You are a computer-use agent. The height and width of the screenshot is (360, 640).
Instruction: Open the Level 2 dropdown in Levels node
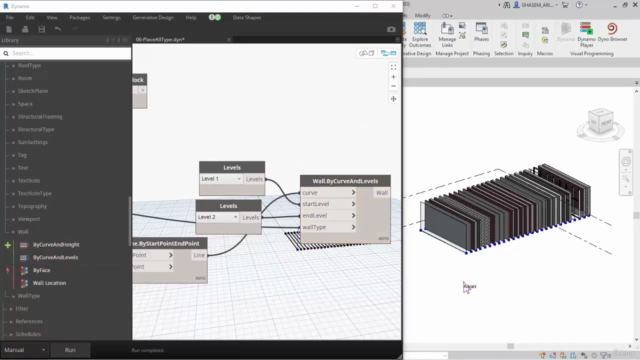coord(218,217)
